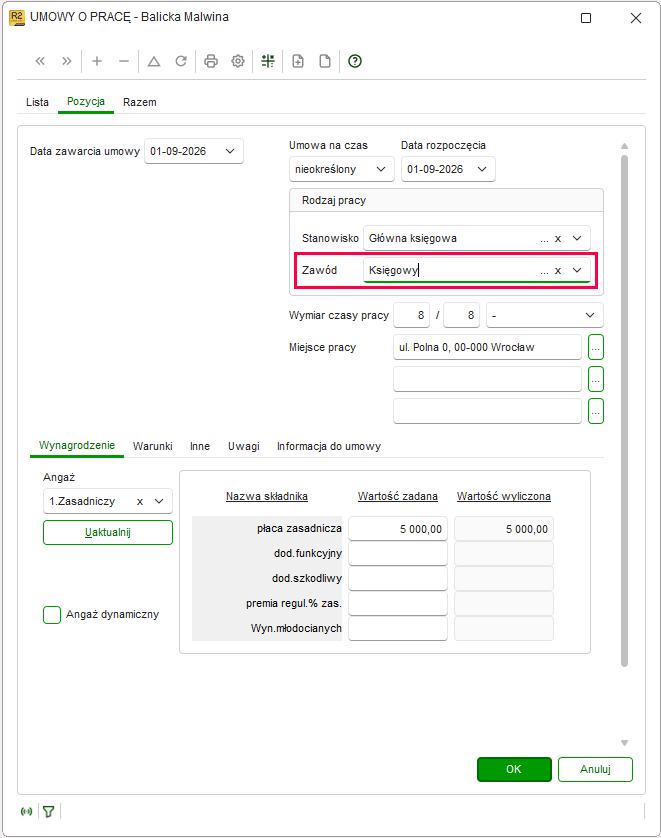
Task: Click dod.szkodliwy Wartość zadana field
Action: [398, 579]
